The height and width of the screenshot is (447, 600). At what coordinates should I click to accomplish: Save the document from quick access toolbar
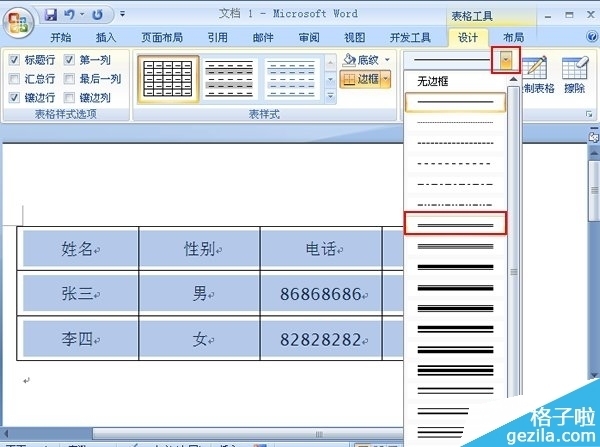tap(50, 15)
